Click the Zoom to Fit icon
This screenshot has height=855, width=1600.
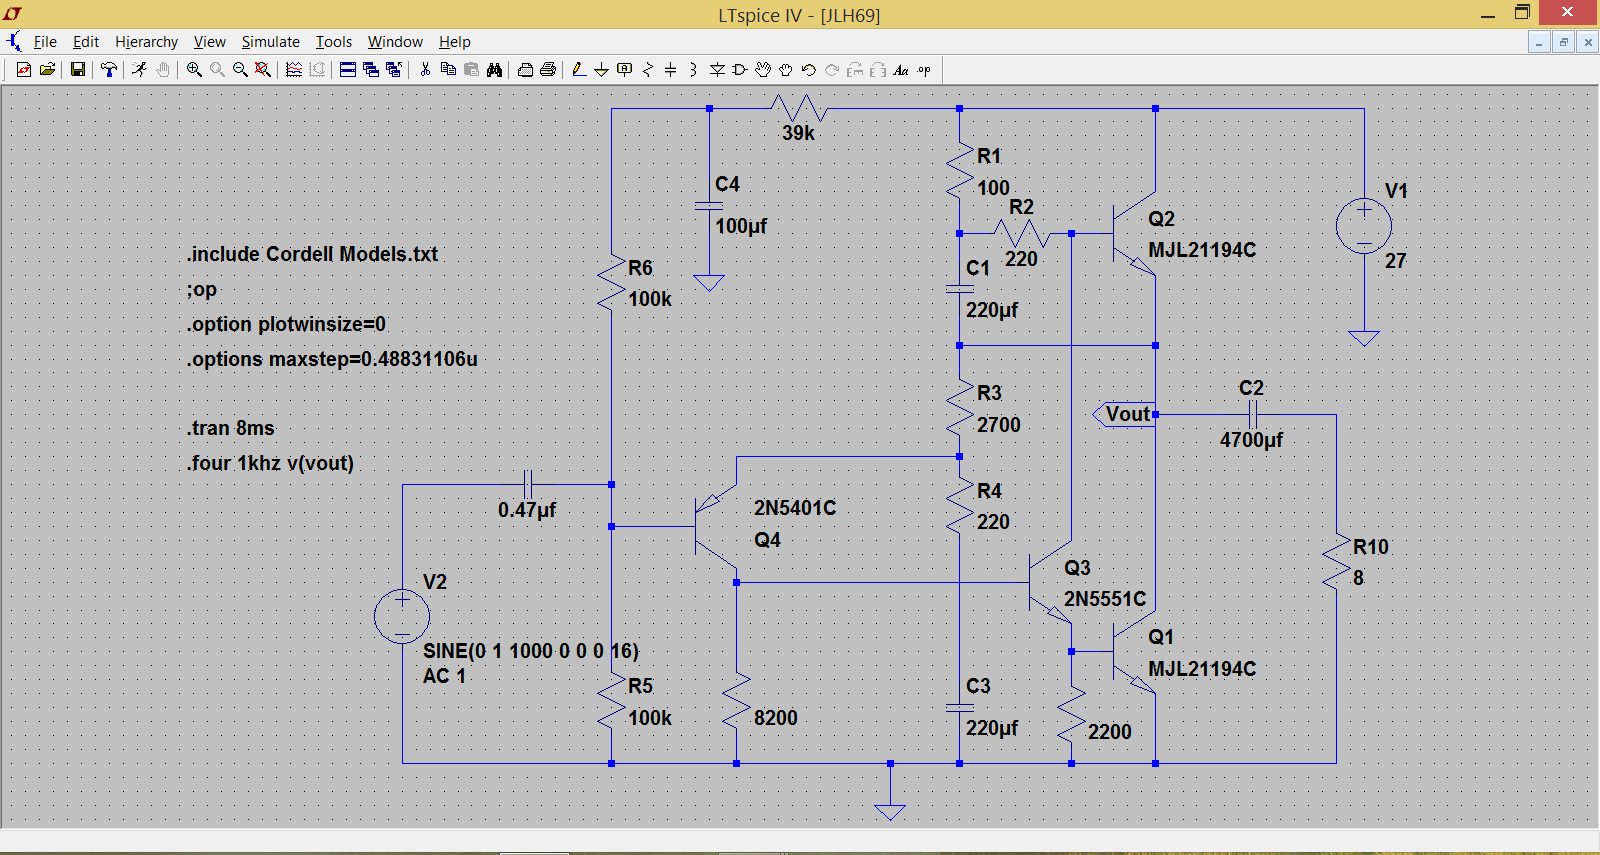[262, 69]
